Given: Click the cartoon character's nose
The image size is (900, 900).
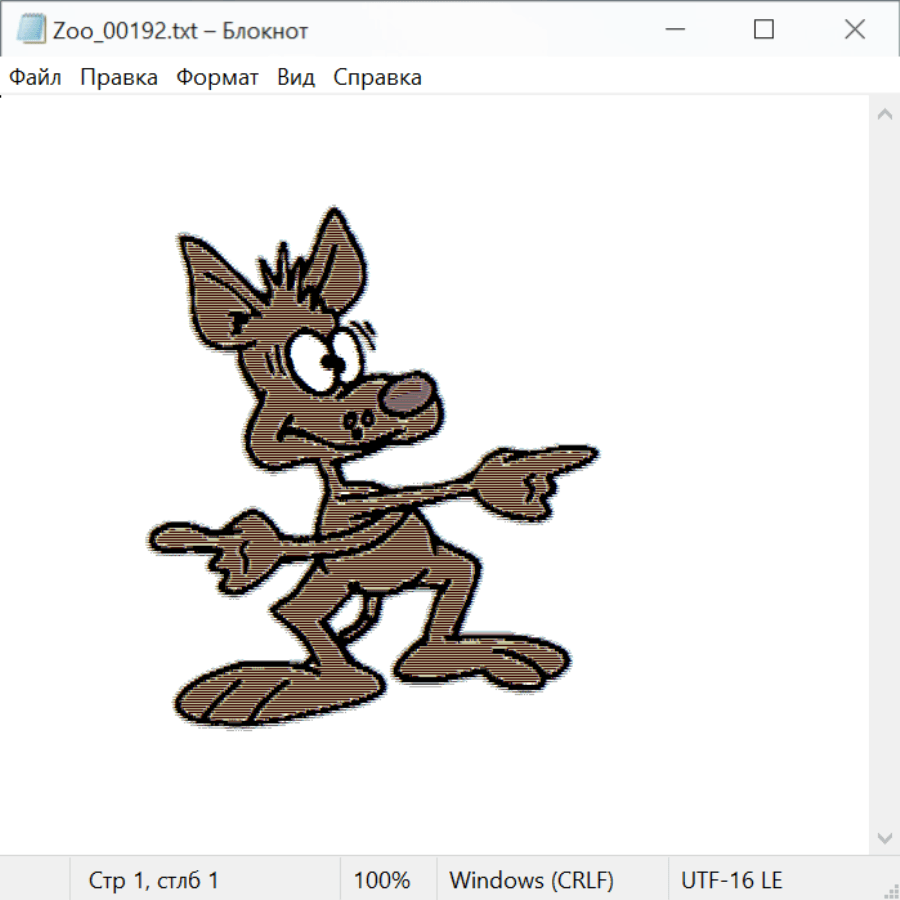Looking at the screenshot, I should [x=410, y=393].
